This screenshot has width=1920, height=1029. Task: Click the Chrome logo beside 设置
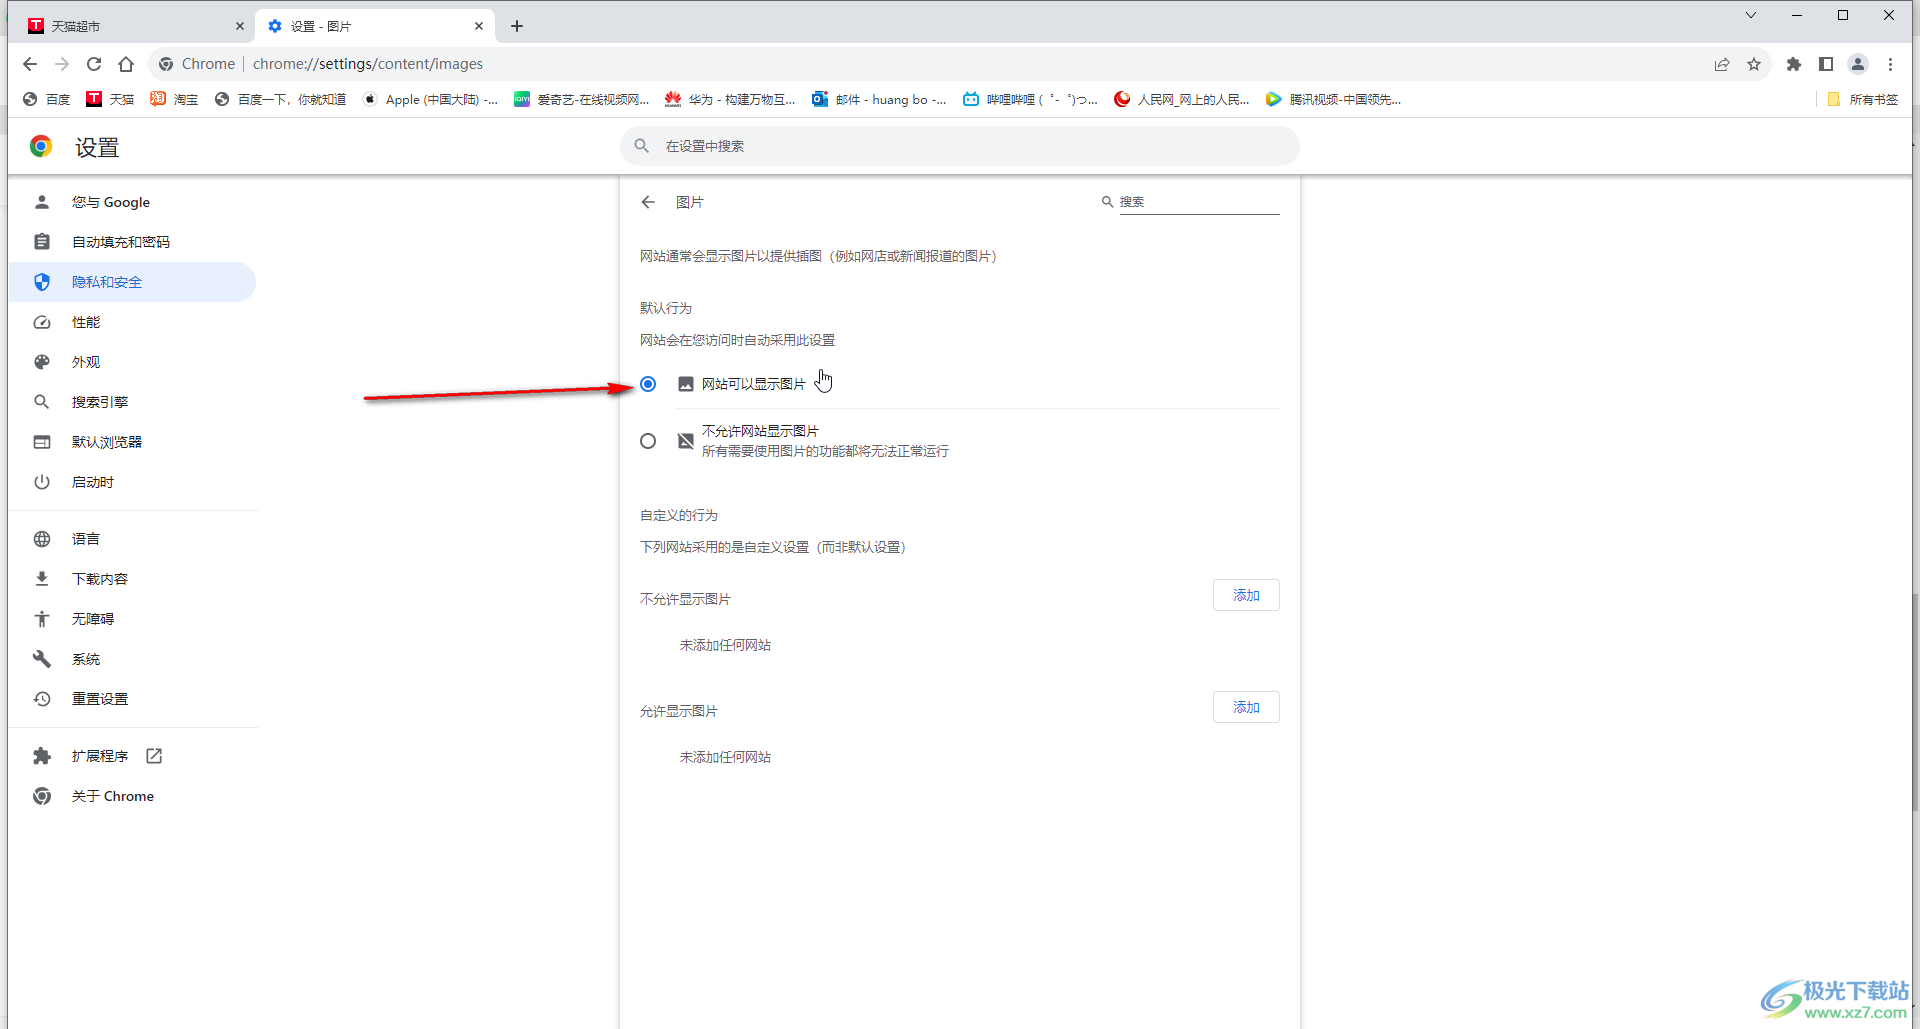(41, 147)
